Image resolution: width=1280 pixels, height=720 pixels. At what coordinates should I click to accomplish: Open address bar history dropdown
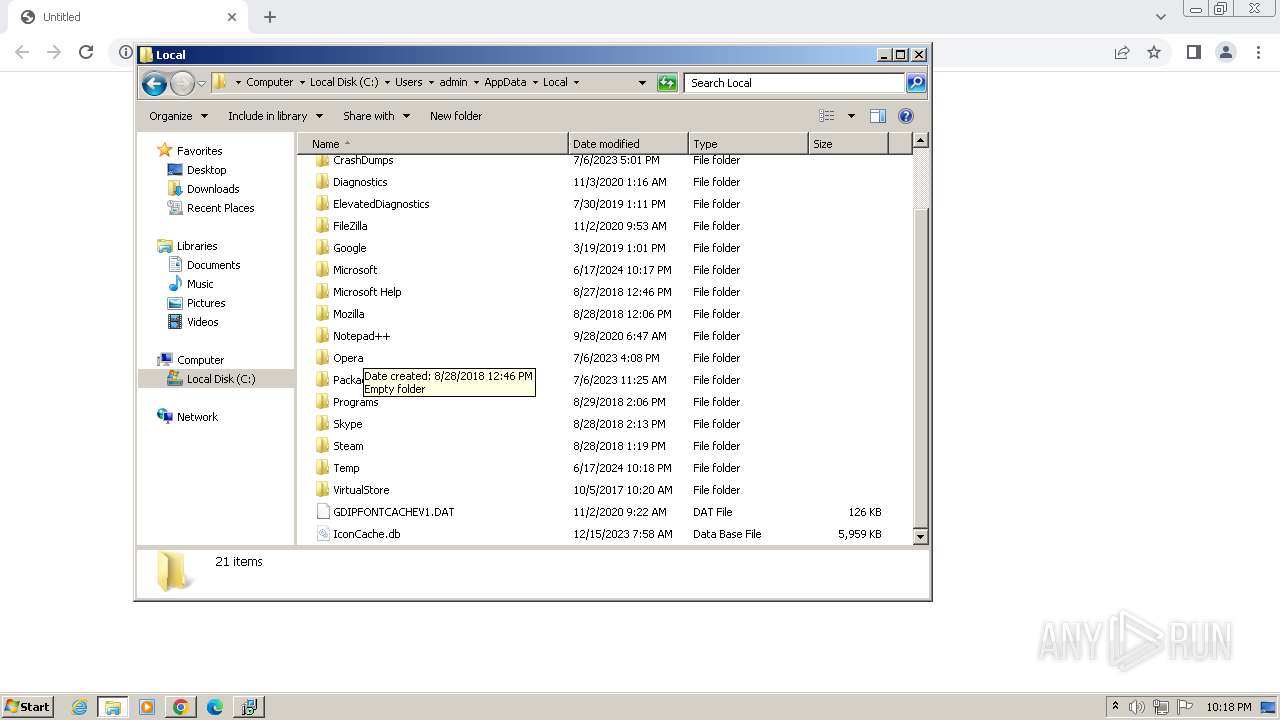tap(642, 83)
